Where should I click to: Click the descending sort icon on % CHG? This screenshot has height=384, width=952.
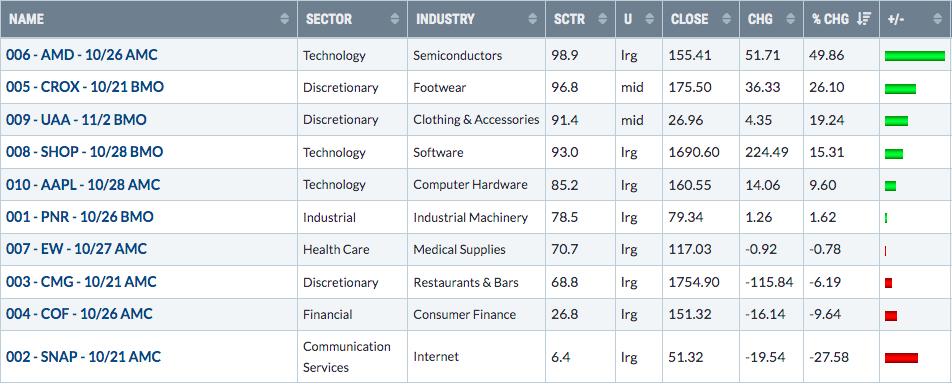click(x=863, y=19)
